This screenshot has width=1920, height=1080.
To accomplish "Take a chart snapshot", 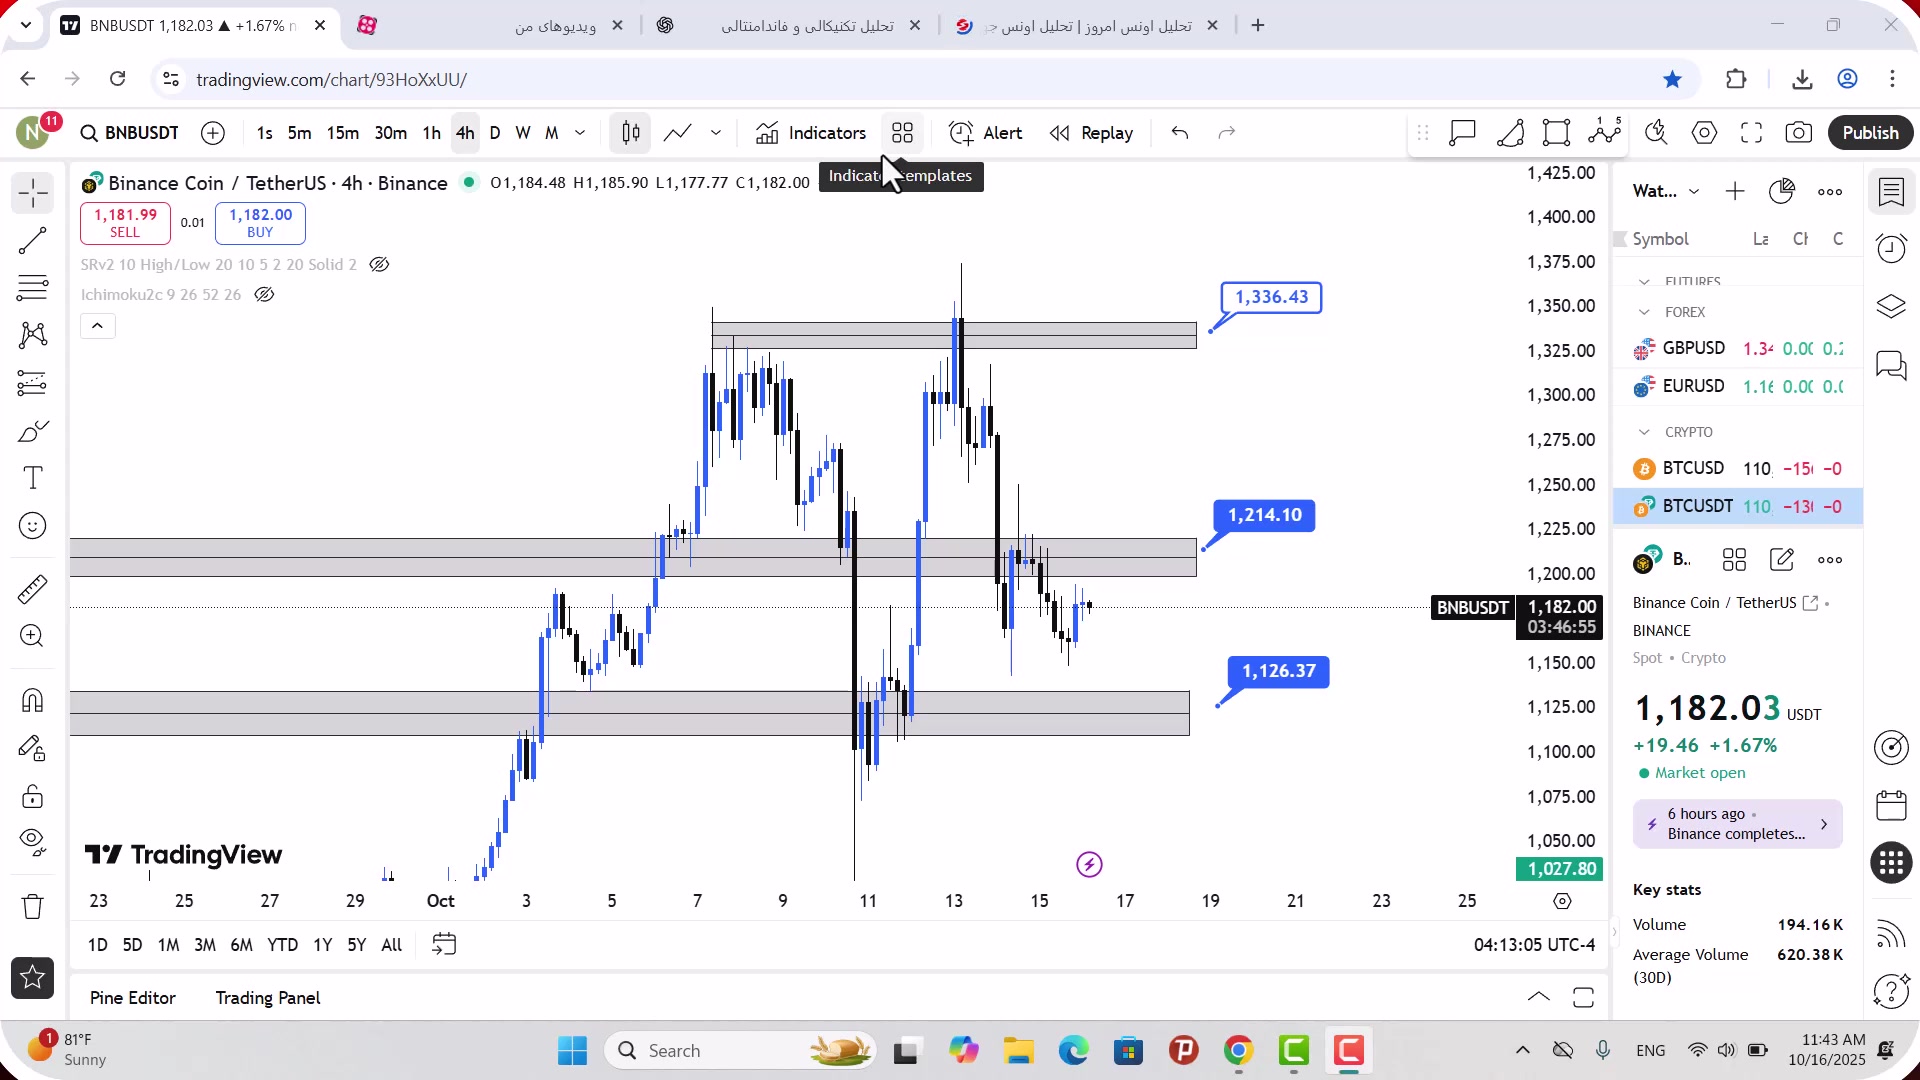I will coord(1799,133).
